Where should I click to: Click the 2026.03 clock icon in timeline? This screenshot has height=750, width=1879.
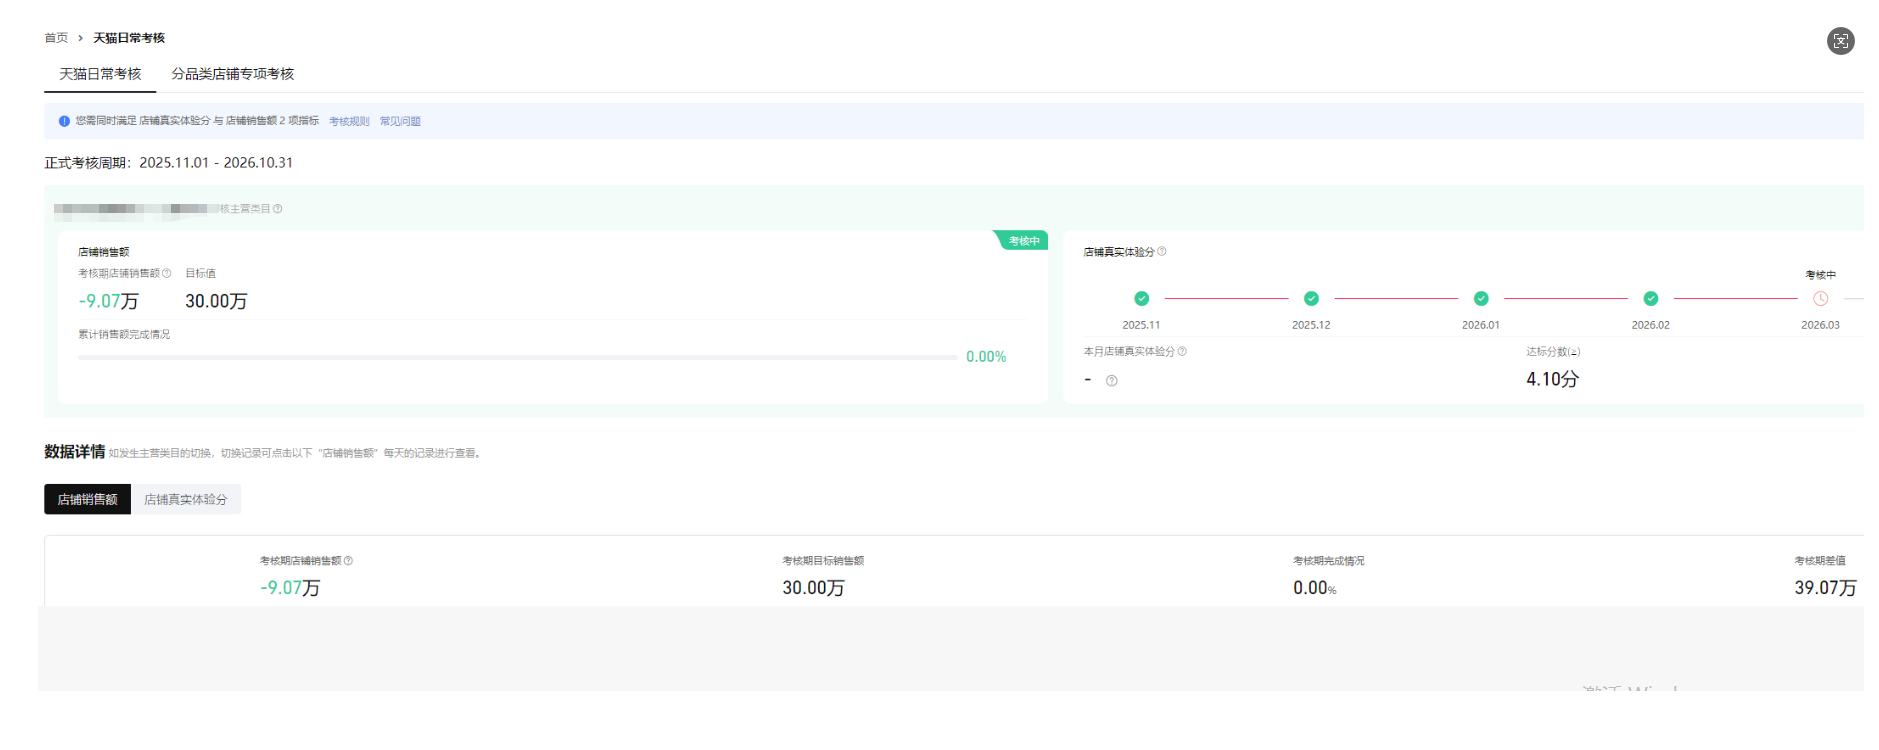(1820, 298)
